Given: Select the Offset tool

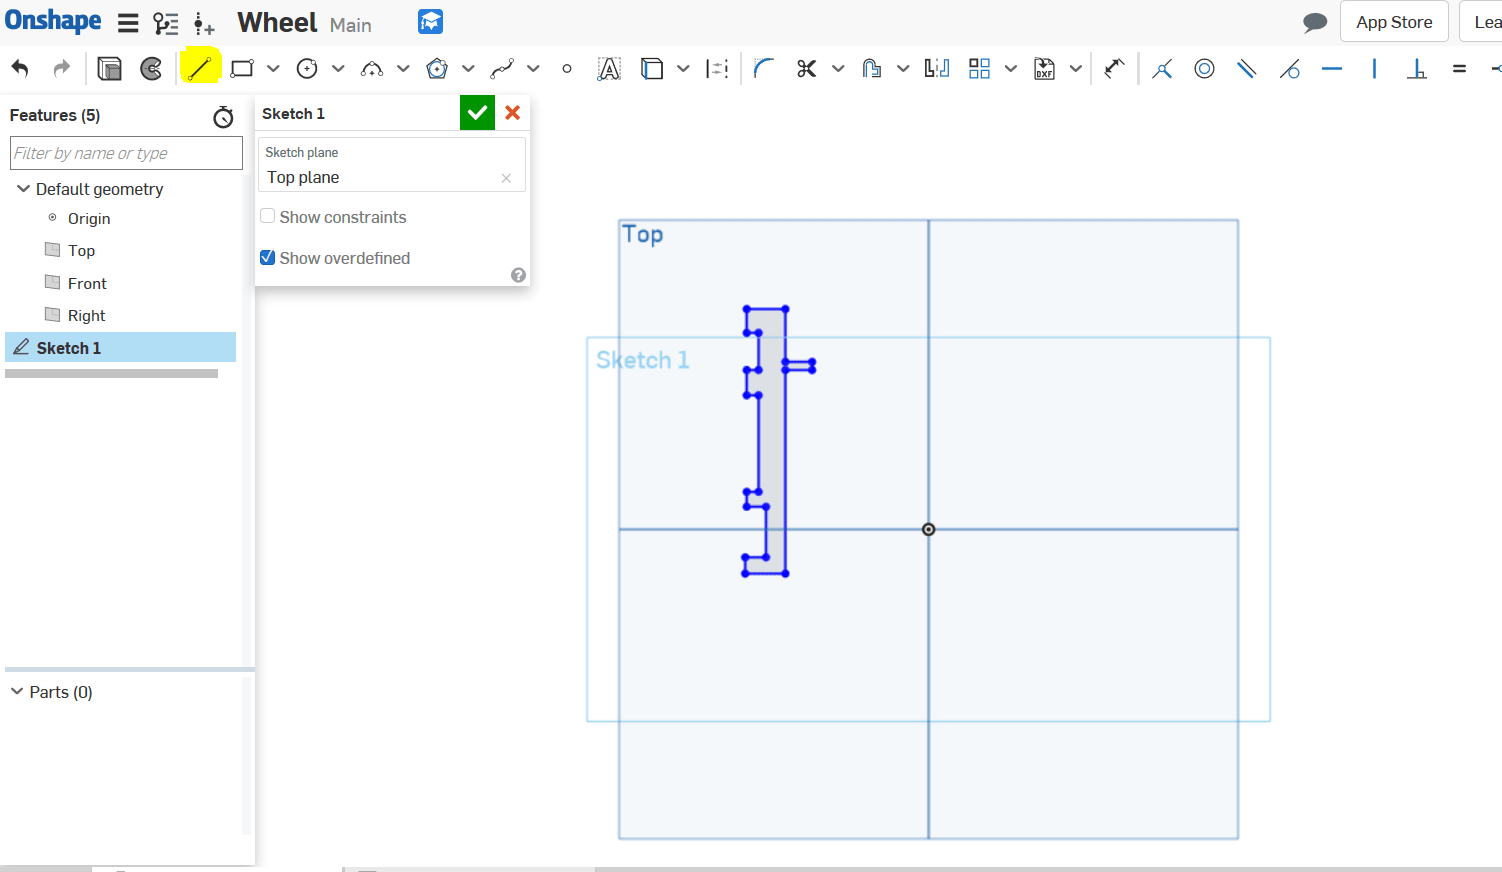Looking at the screenshot, I should 872,68.
